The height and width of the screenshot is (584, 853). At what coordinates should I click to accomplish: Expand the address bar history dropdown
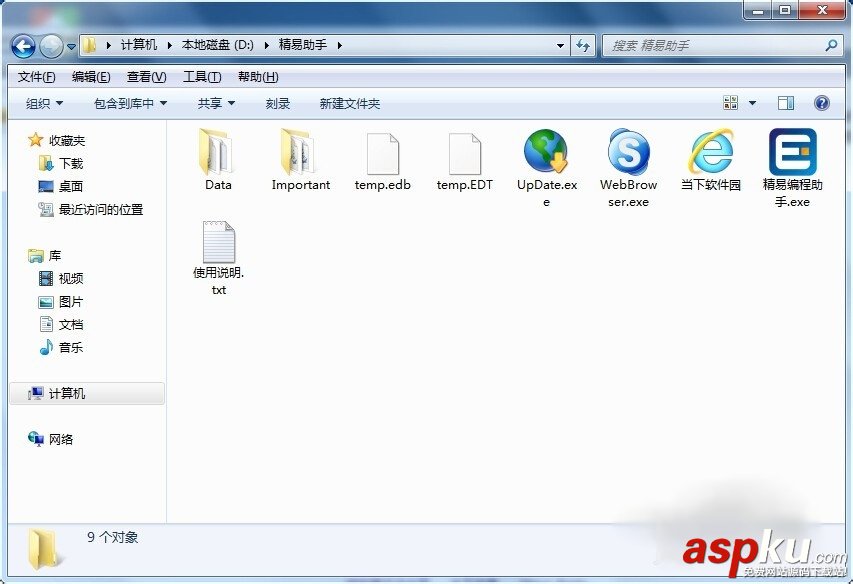click(560, 46)
